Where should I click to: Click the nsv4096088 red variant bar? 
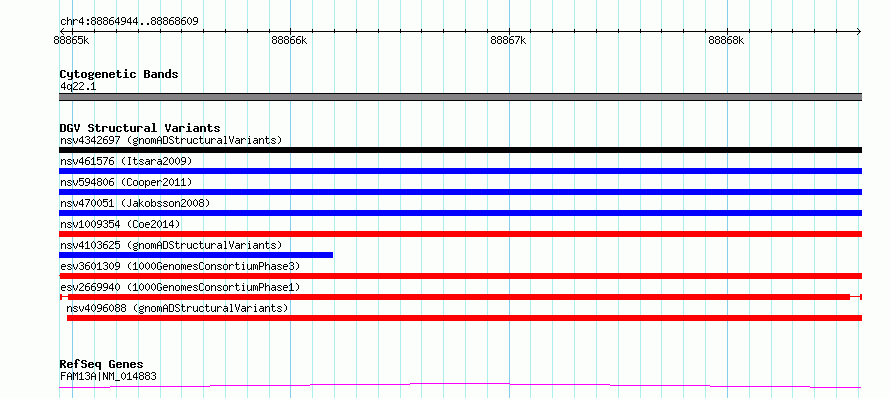pos(464,318)
